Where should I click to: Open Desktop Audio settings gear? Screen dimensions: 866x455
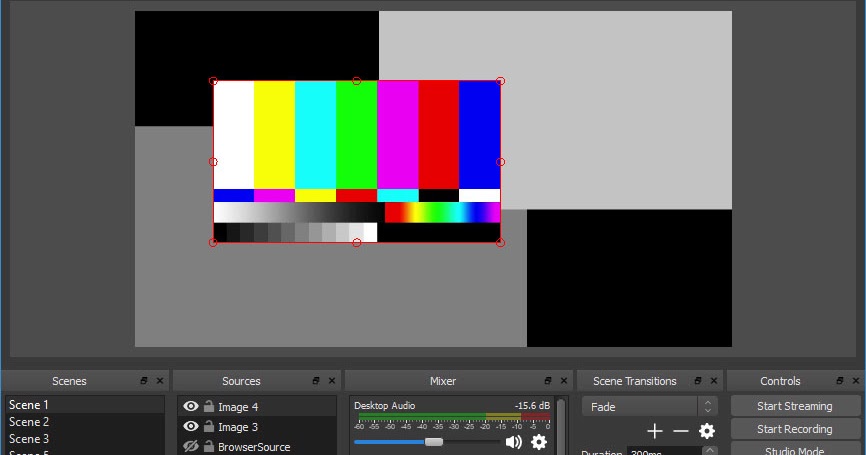(539, 442)
